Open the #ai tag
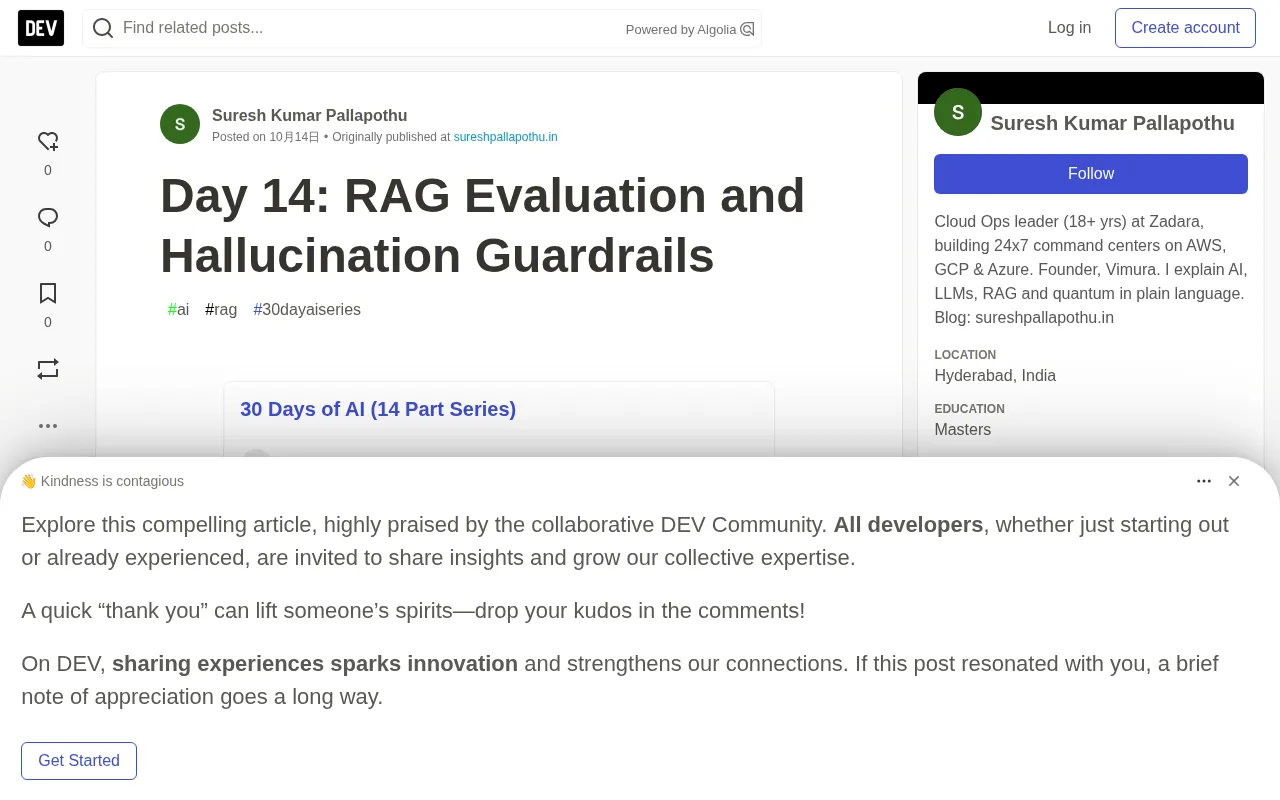The height and width of the screenshot is (800, 1280). (178, 310)
